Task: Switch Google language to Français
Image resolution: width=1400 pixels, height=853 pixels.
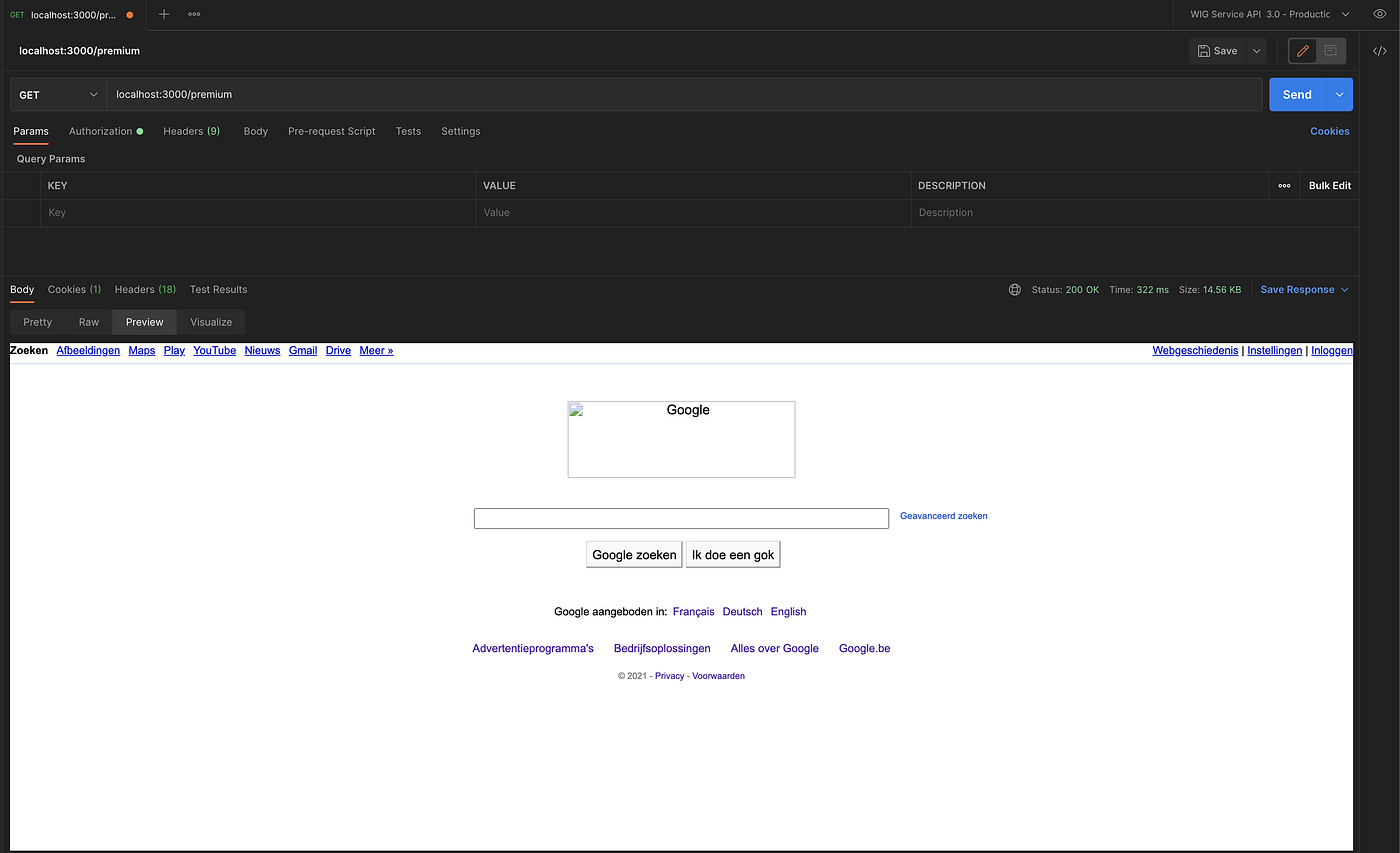Action: [694, 612]
